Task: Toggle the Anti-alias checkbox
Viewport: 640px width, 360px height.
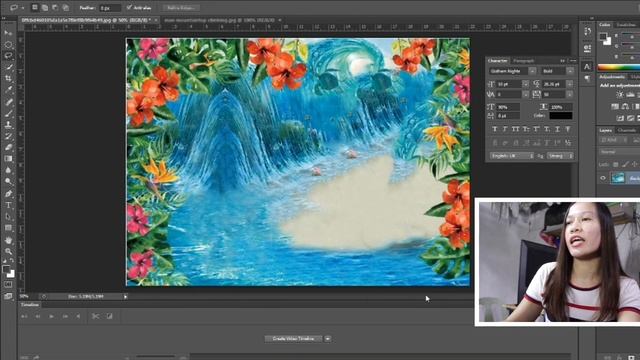Action: pos(129,7)
